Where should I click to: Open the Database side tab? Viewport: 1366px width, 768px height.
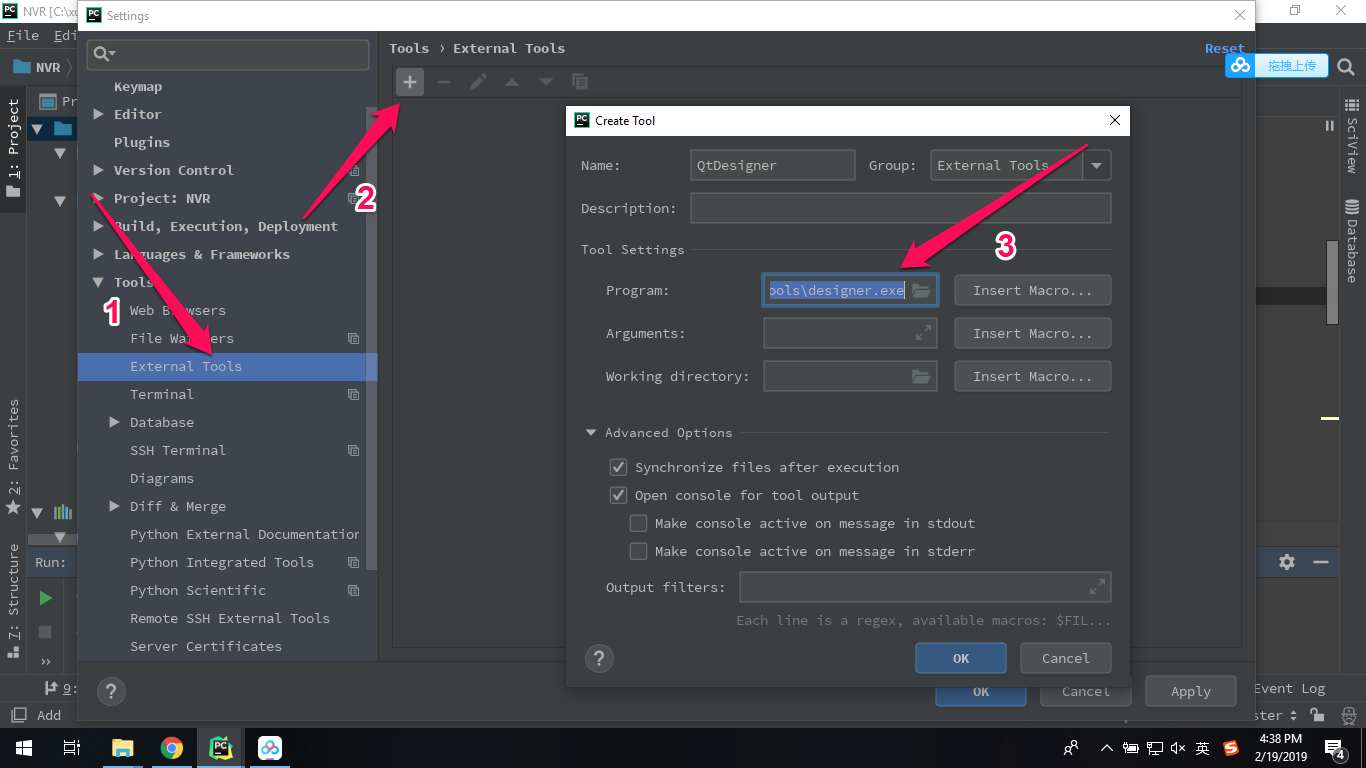tap(1352, 241)
